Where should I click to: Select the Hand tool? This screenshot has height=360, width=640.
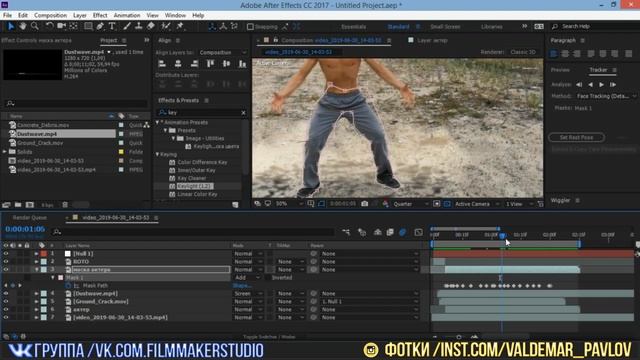[x=23, y=27]
